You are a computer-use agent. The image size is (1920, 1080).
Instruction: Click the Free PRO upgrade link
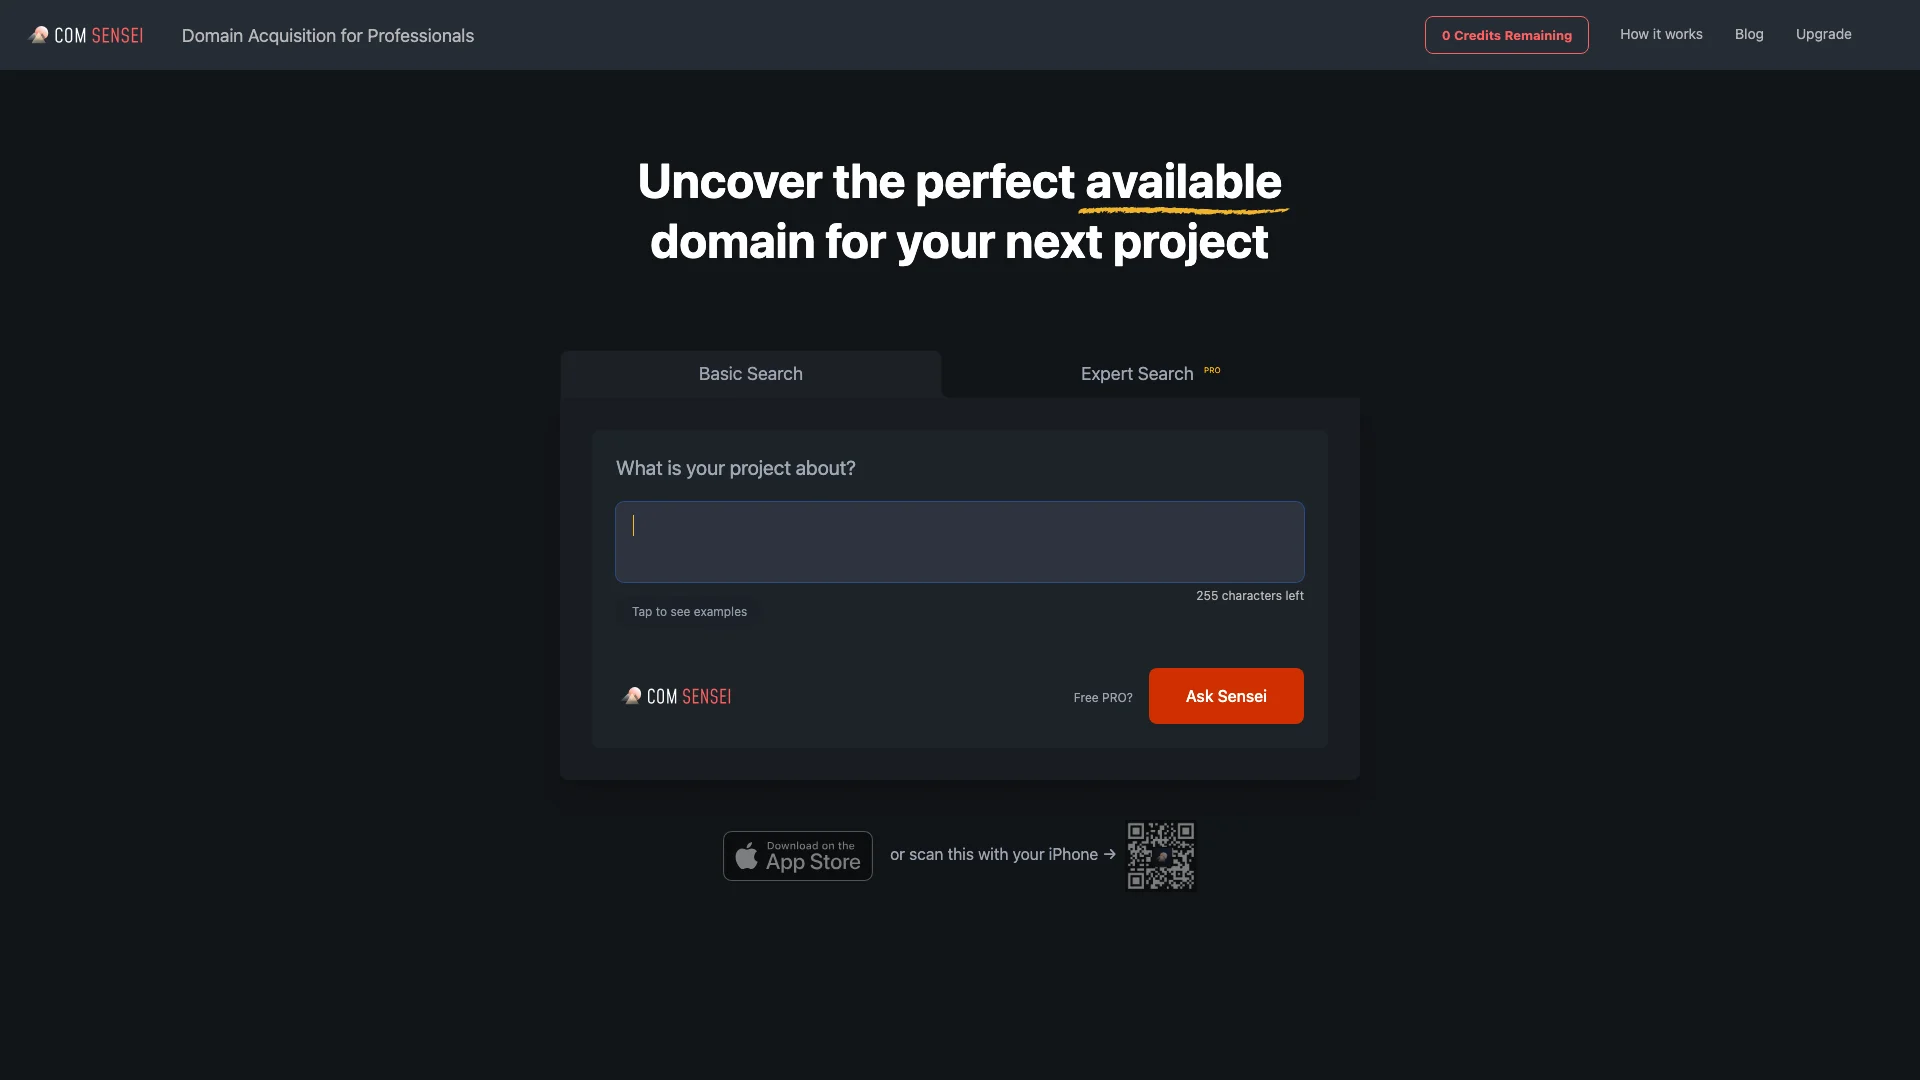coord(1102,696)
